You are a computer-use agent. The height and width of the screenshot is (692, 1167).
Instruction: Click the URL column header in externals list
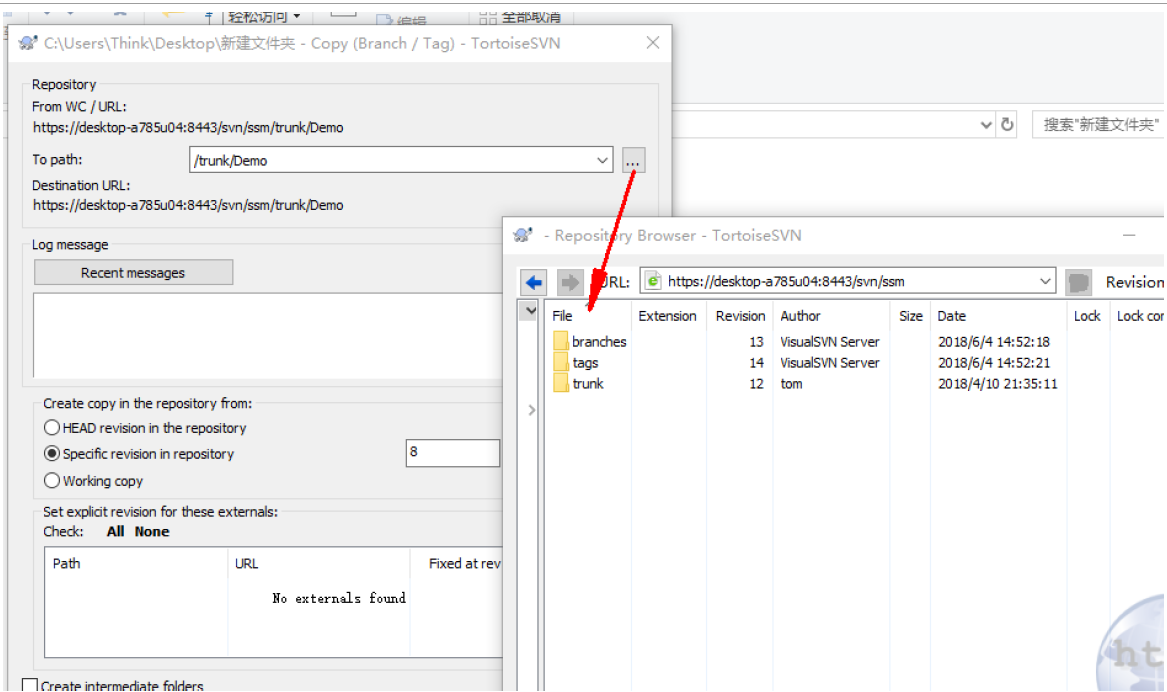point(319,563)
